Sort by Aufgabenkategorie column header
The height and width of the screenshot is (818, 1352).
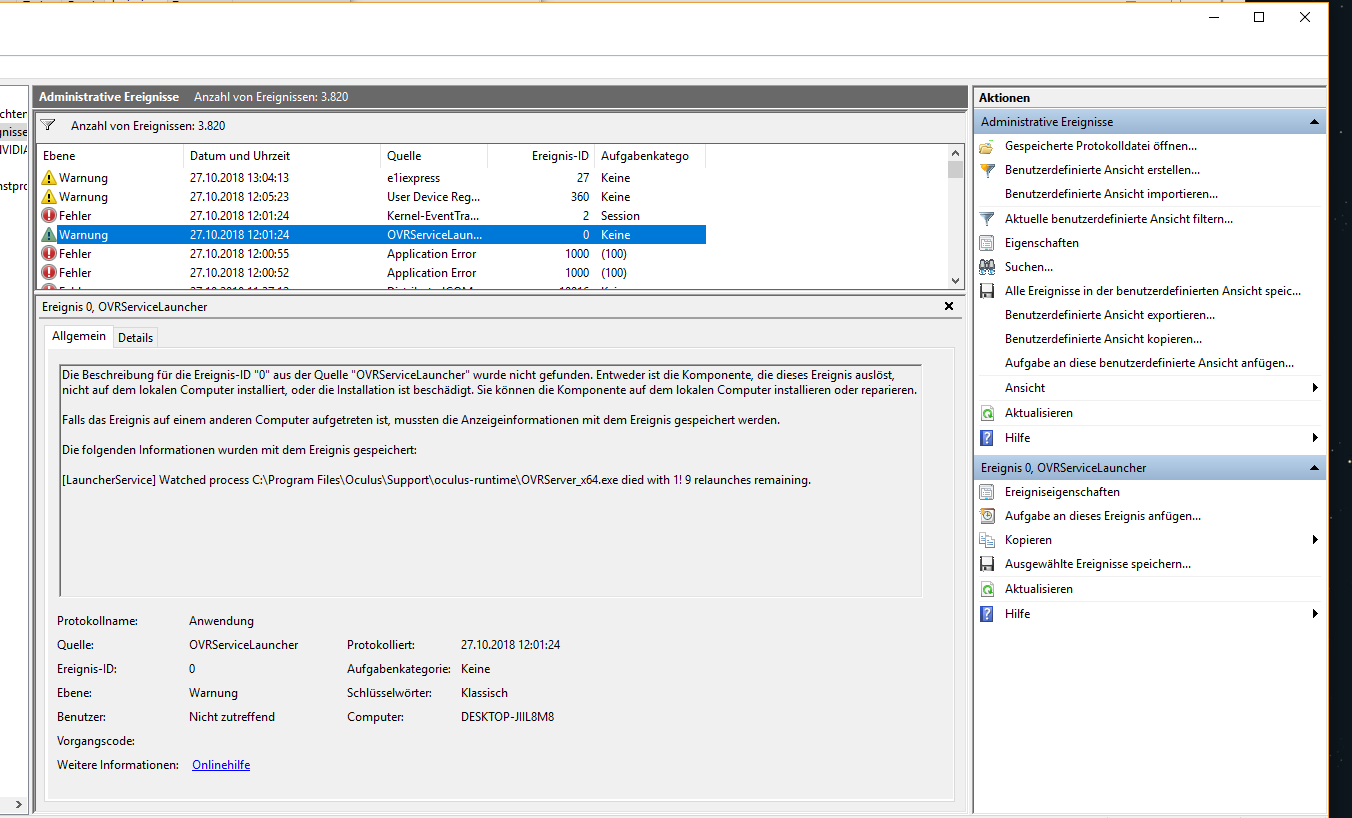pyautogui.click(x=650, y=156)
